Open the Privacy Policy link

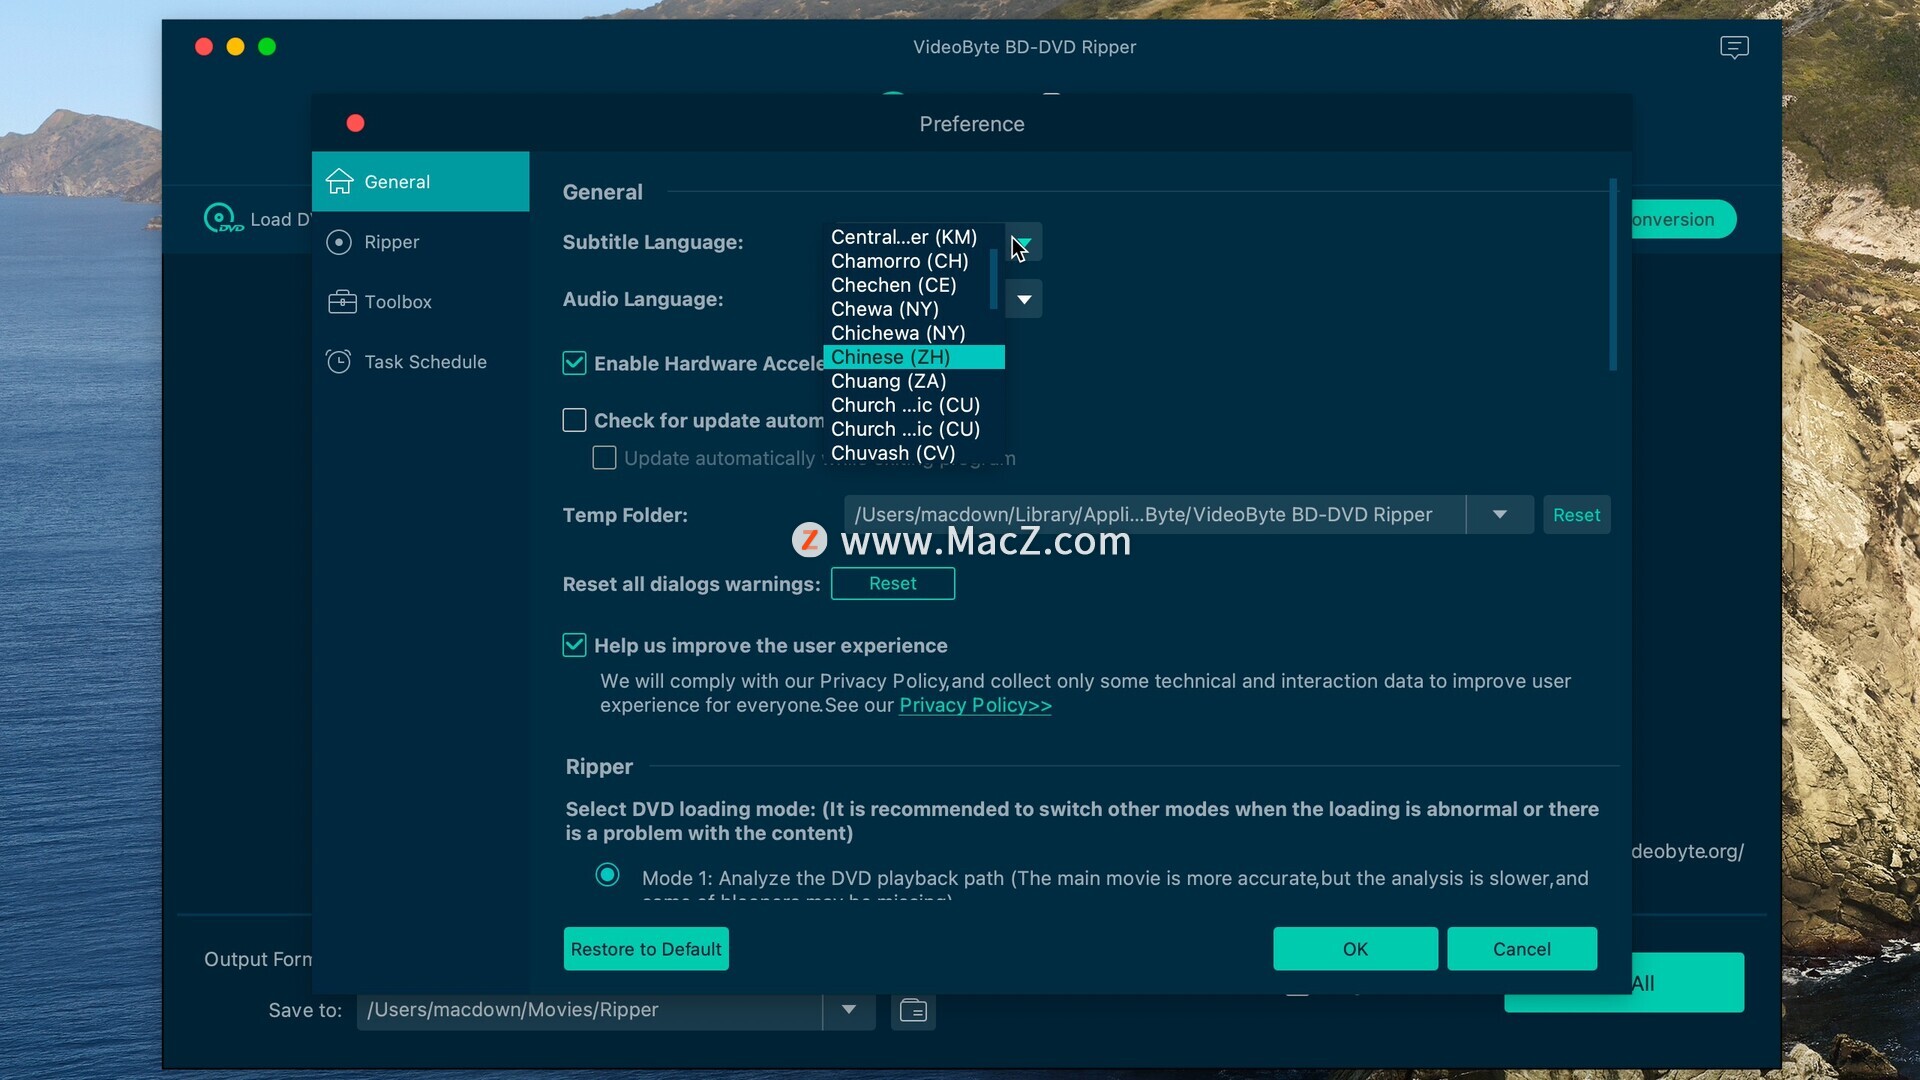click(x=974, y=705)
